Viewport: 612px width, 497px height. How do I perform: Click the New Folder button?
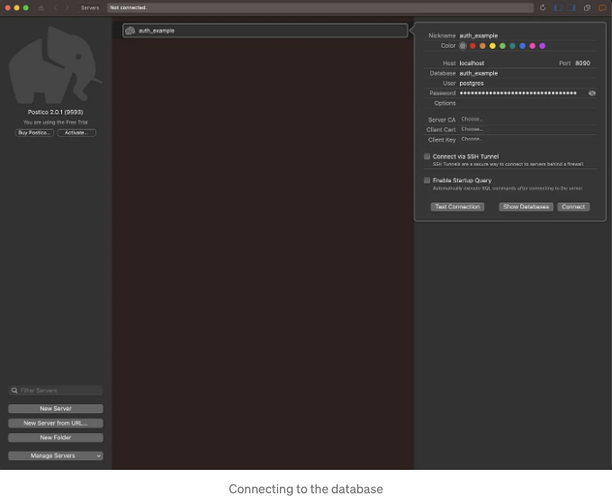(x=56, y=438)
